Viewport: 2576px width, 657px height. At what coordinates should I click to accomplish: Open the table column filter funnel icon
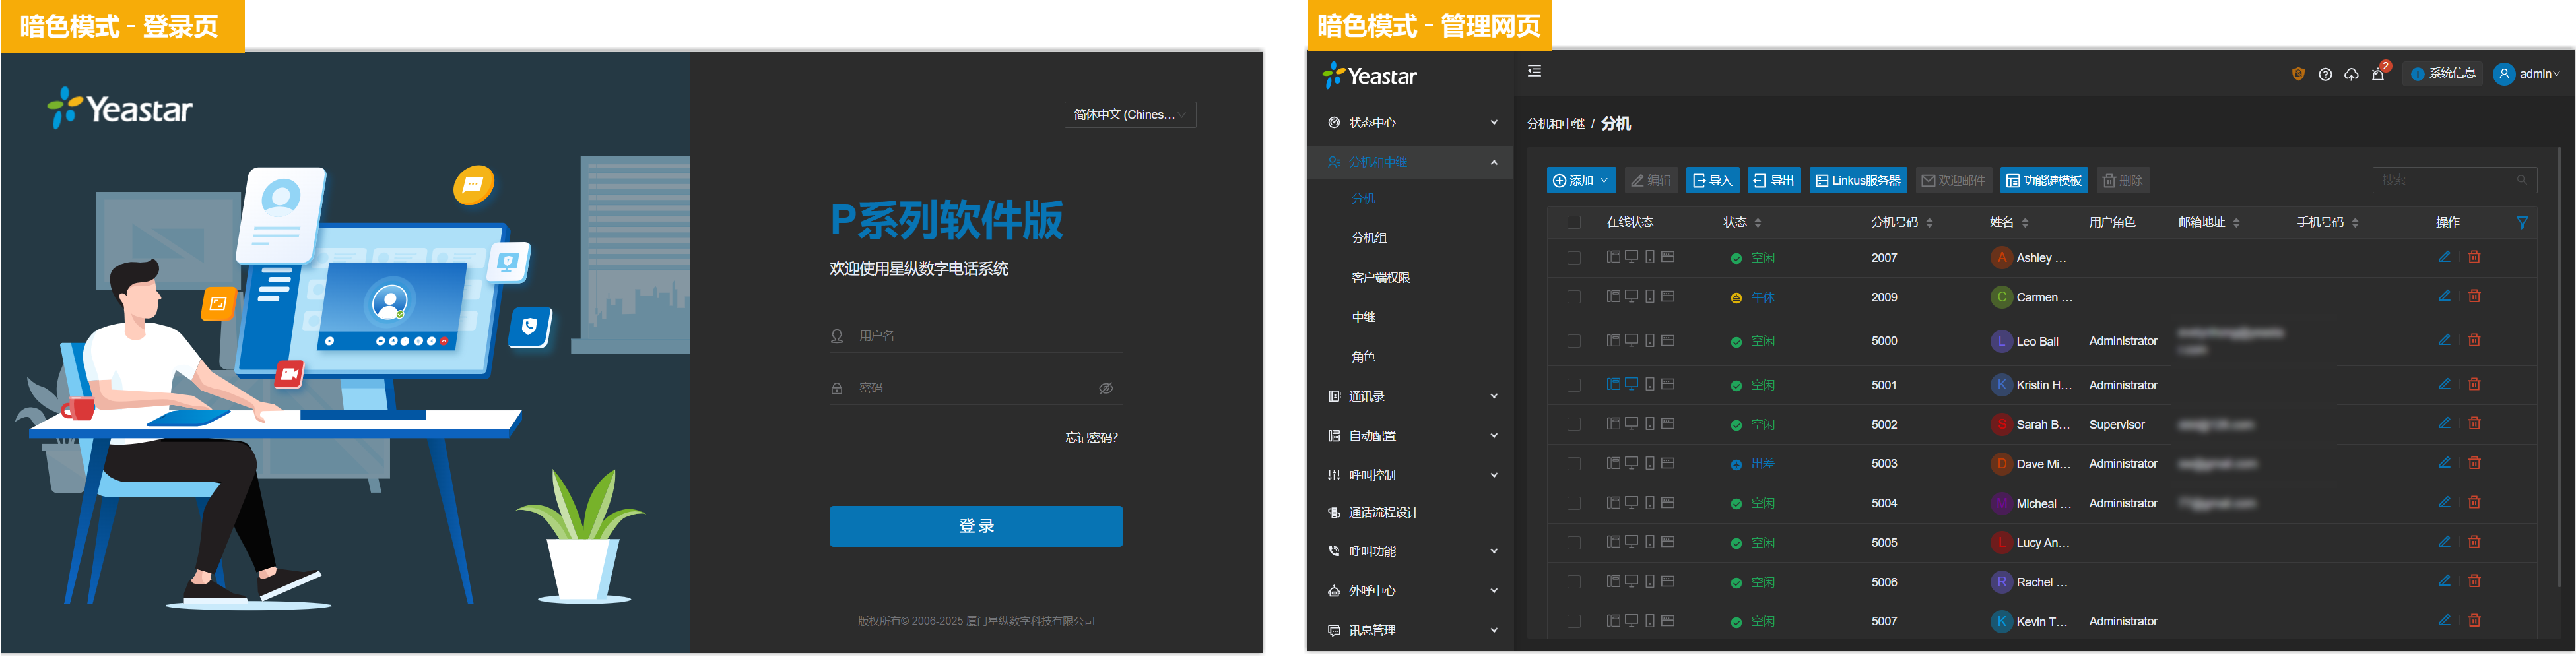click(x=2522, y=223)
